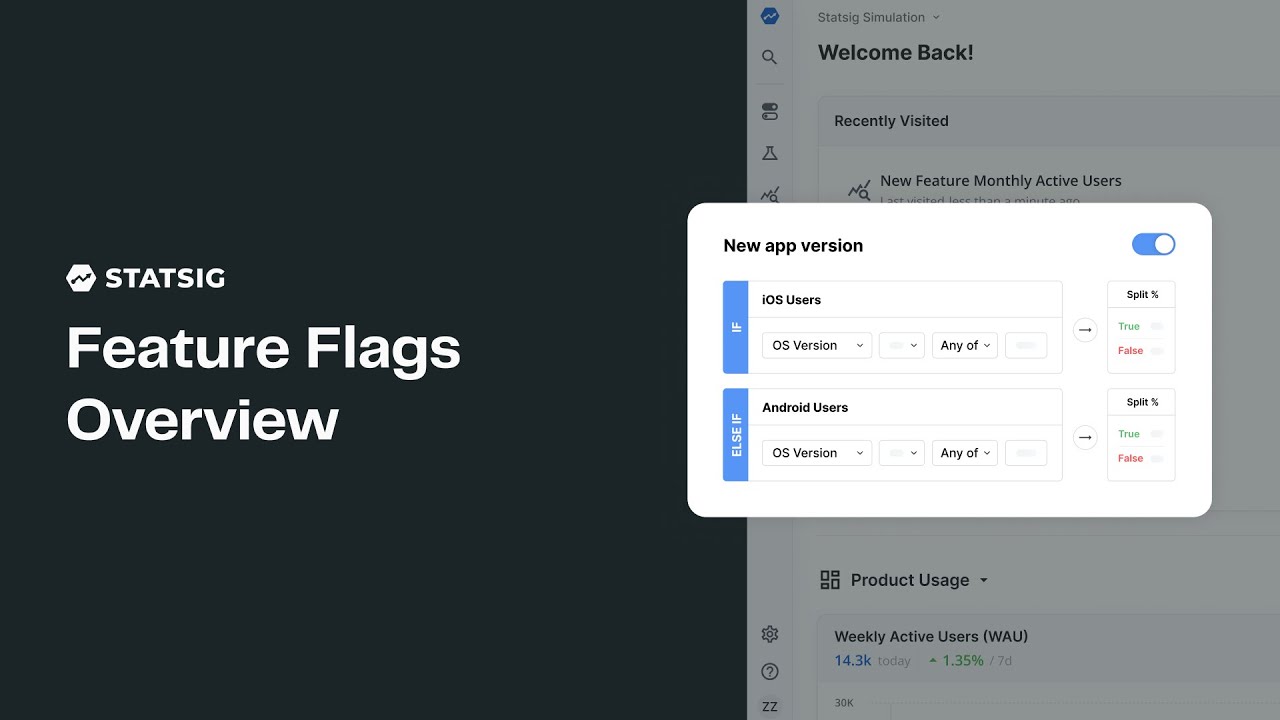The width and height of the screenshot is (1280, 720).
Task: Click the chart icon next to New Feature Monthly Active Users
Action: click(x=858, y=189)
